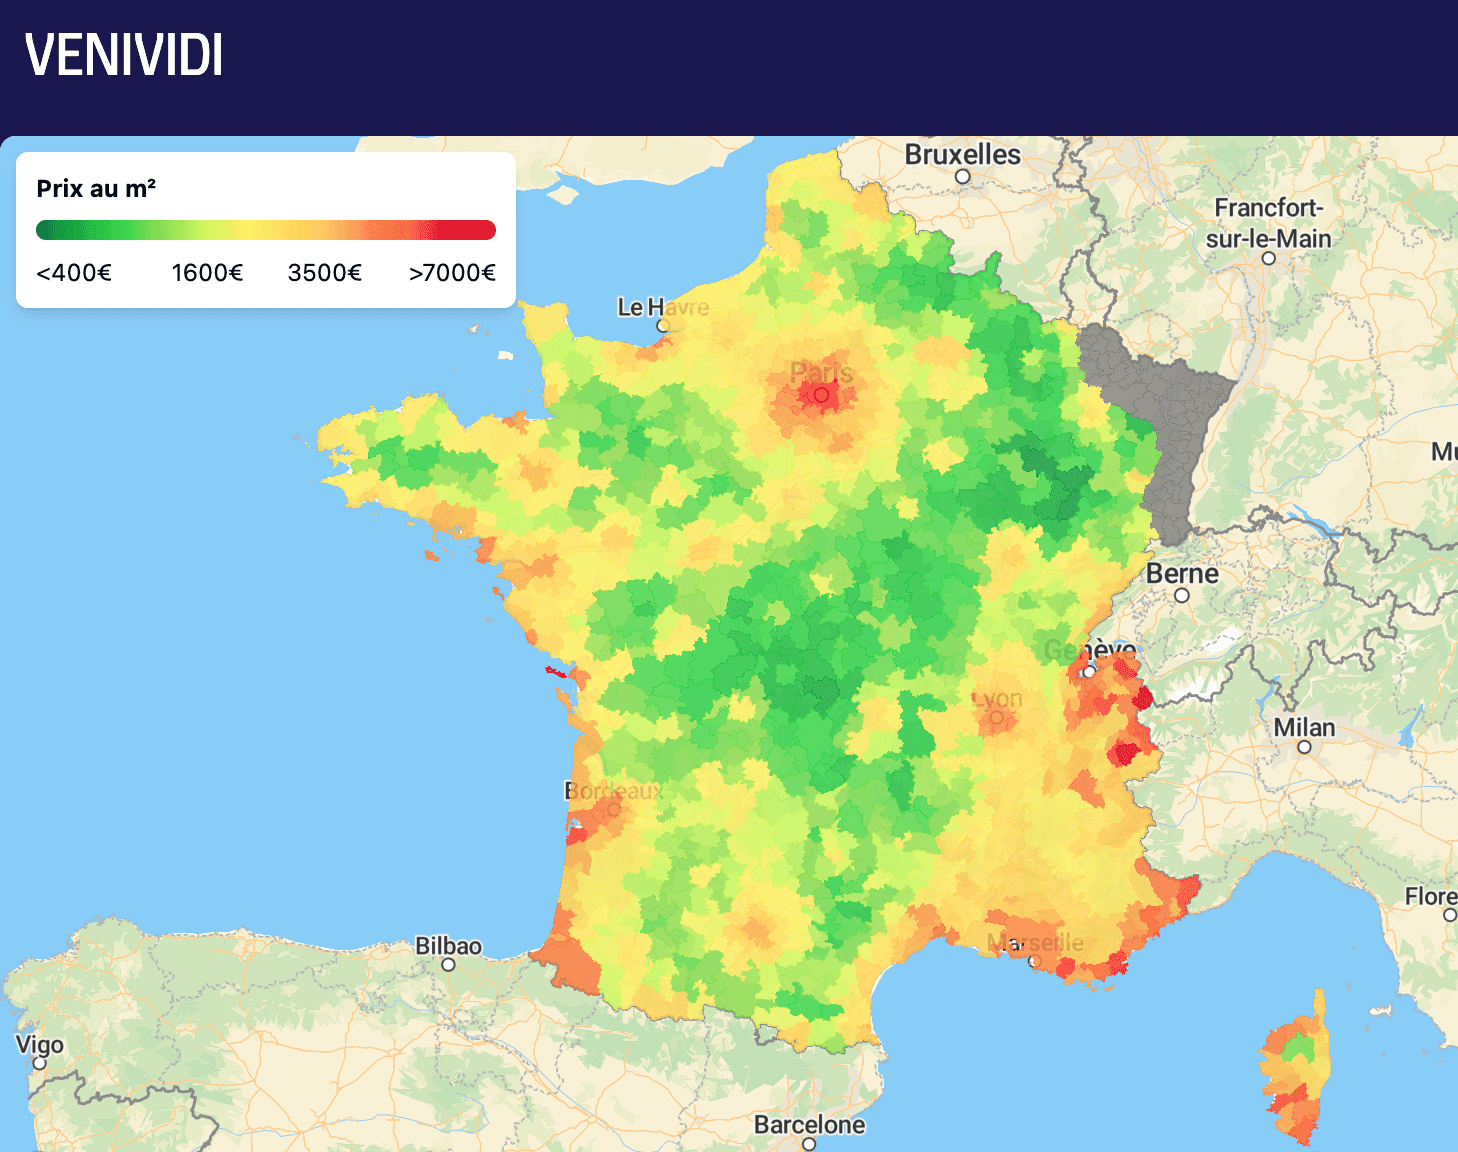
Task: Click the Francfort-sur-le-Main city marker
Action: coord(1269,258)
